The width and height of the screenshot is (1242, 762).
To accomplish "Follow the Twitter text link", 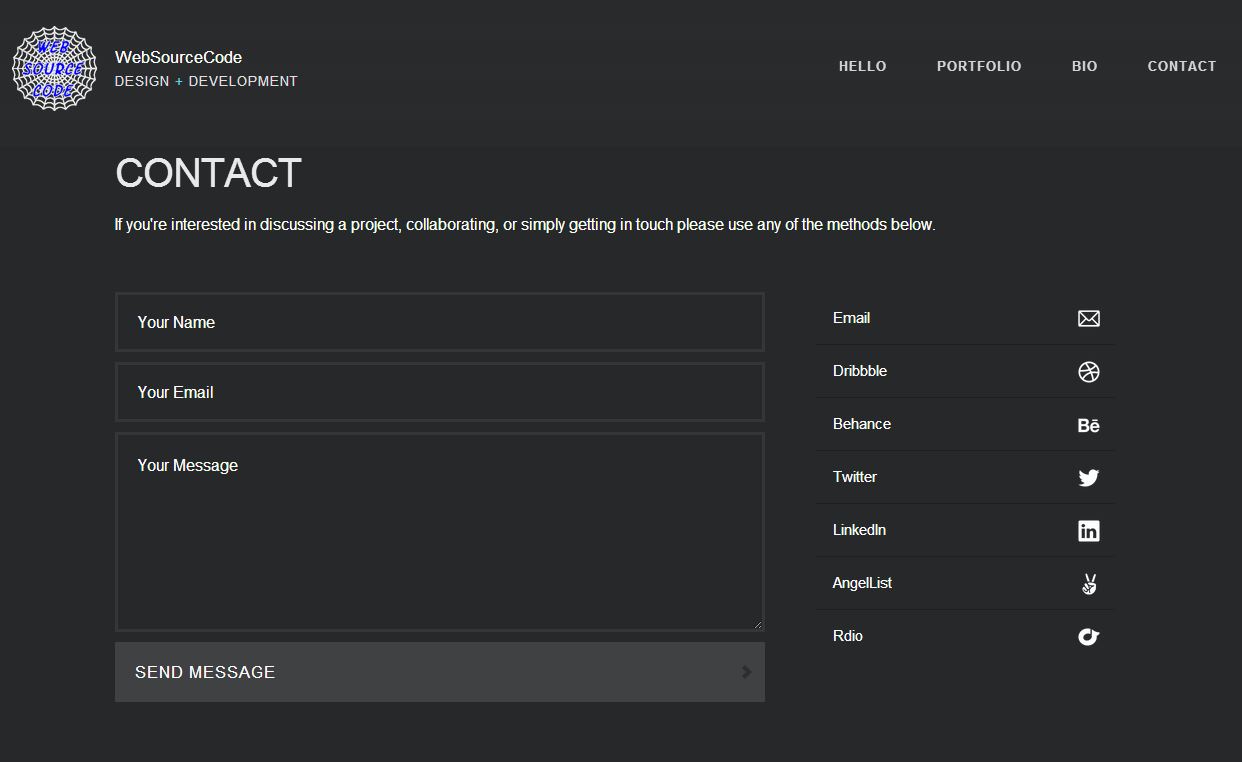I will 854,476.
